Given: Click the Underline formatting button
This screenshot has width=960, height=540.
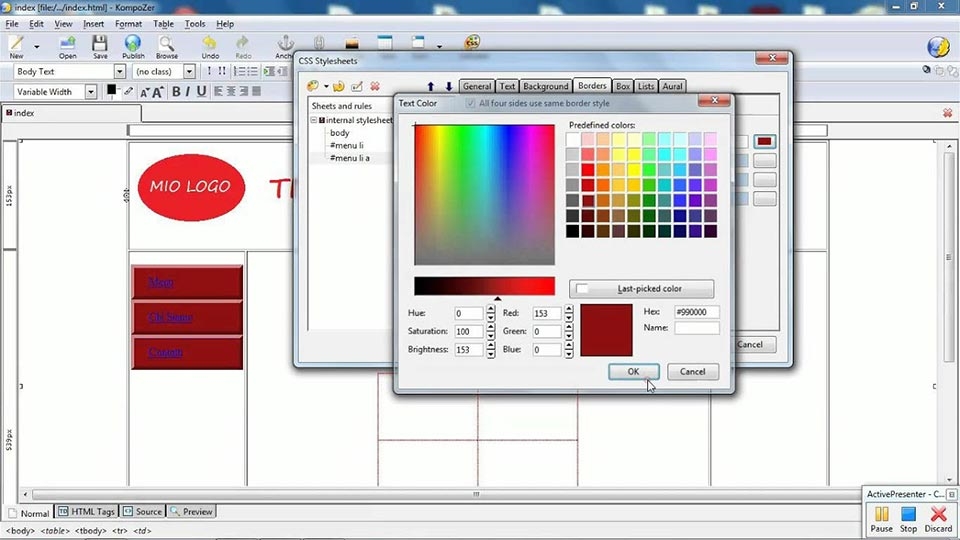Looking at the screenshot, I should pyautogui.click(x=201, y=92).
